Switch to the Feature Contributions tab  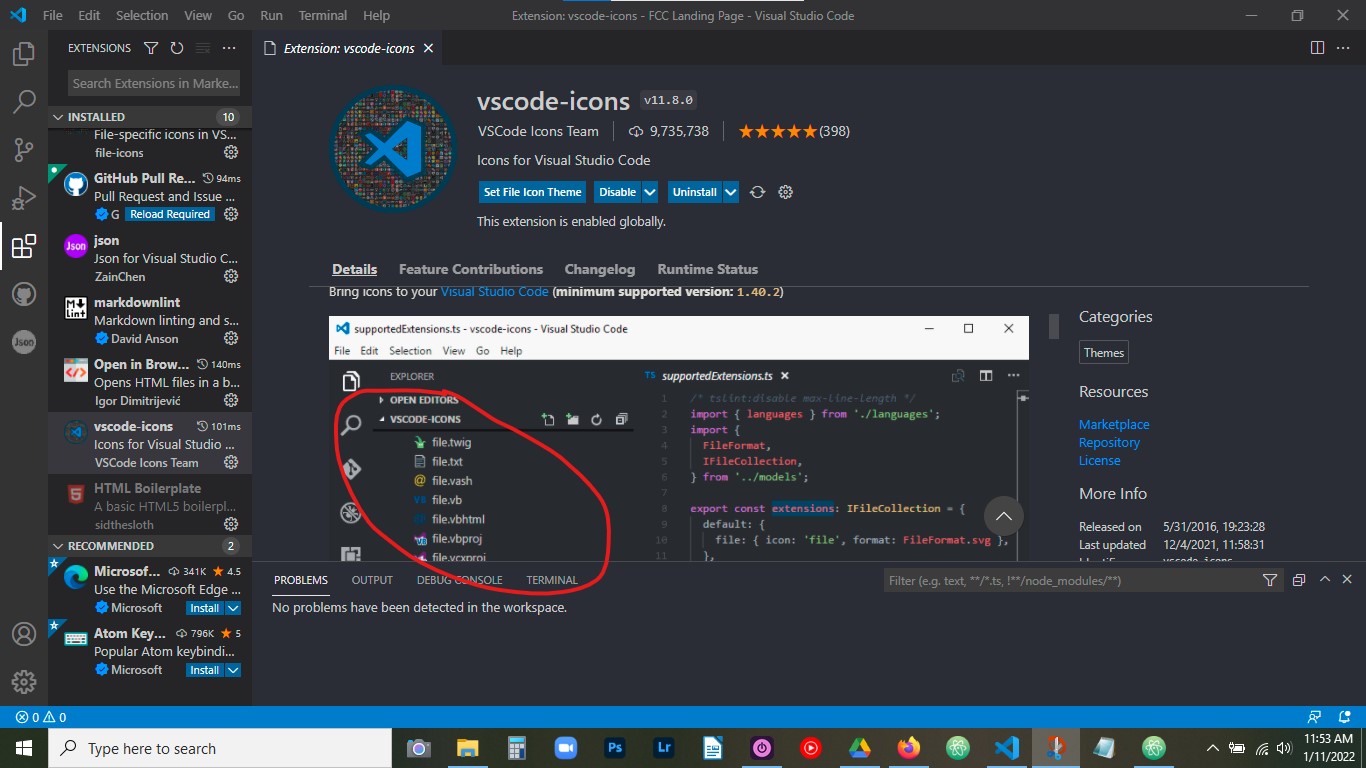pos(471,269)
